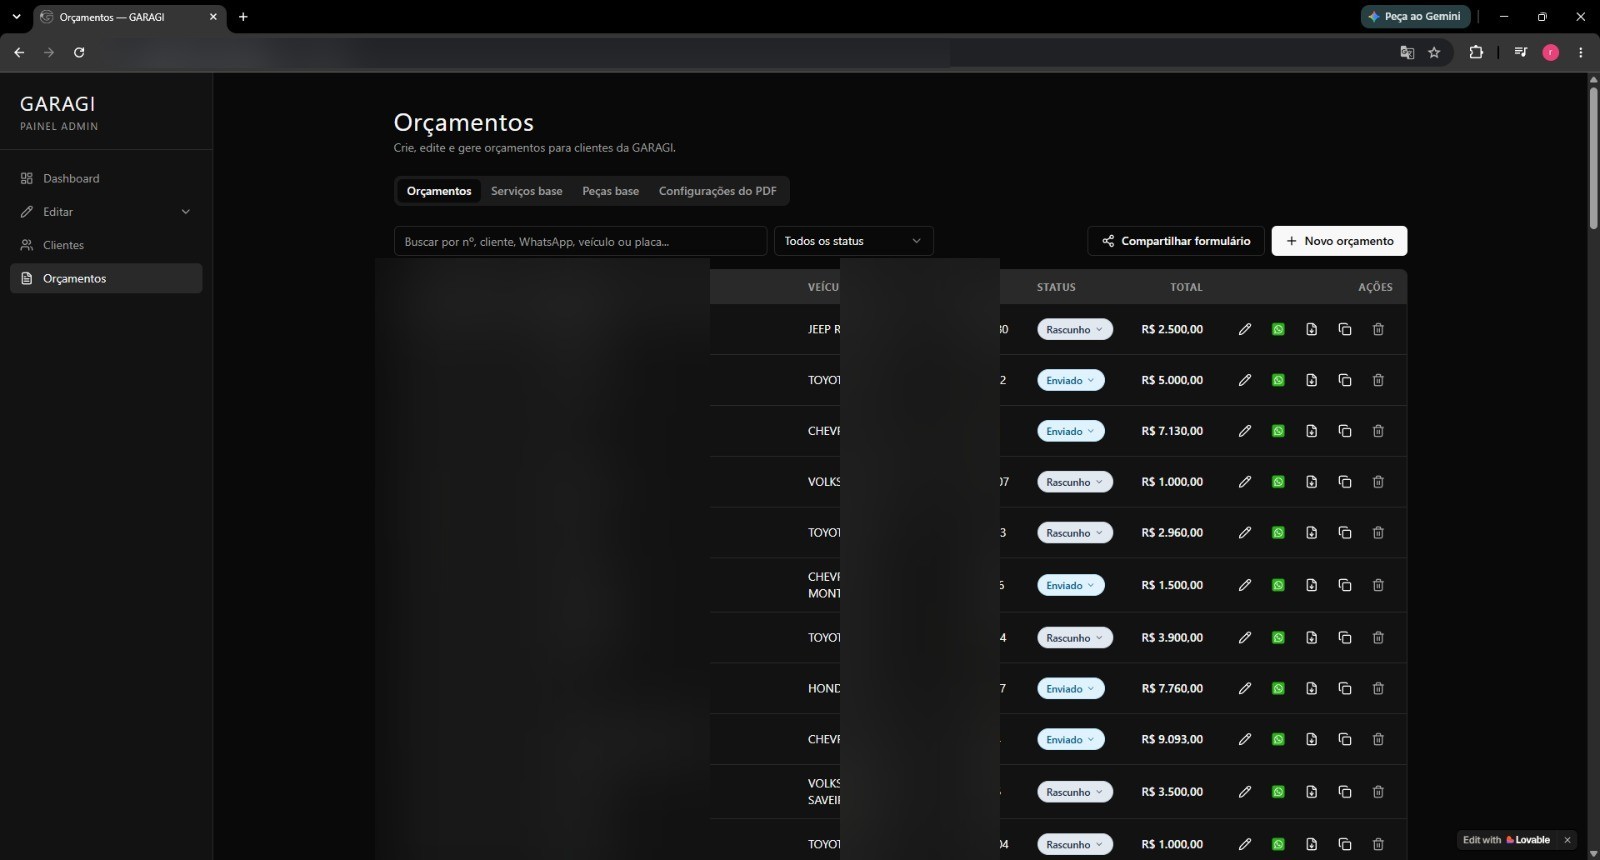The height and width of the screenshot is (860, 1600).
Task: Click the WhatsApp icon on the R$ 7.760,00 row
Action: coord(1278,689)
